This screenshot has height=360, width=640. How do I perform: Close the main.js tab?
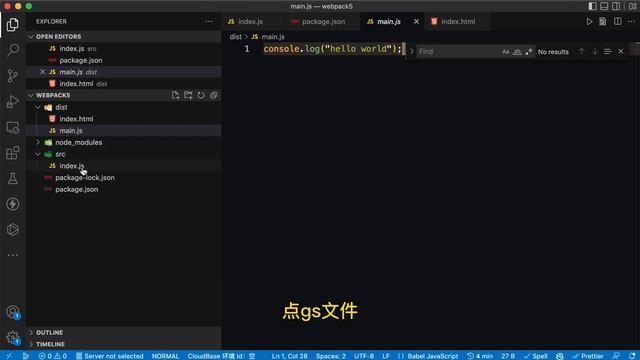pos(416,21)
